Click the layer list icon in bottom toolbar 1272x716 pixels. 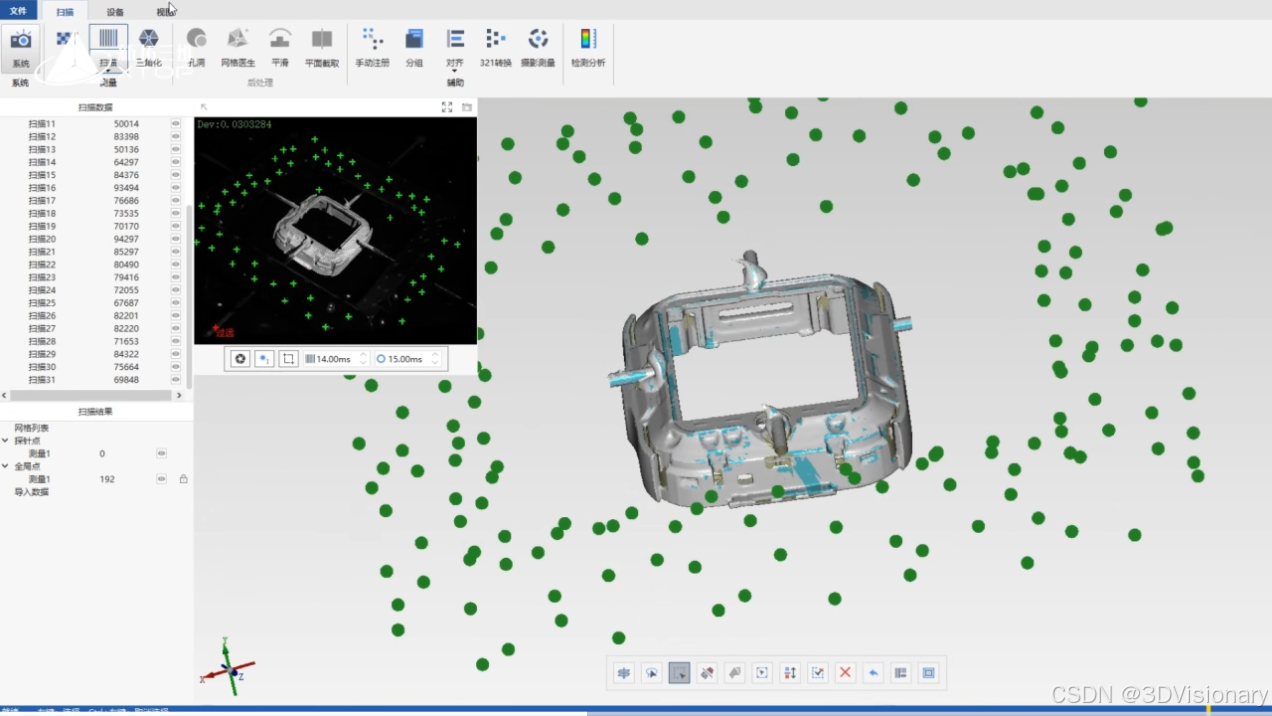[900, 673]
